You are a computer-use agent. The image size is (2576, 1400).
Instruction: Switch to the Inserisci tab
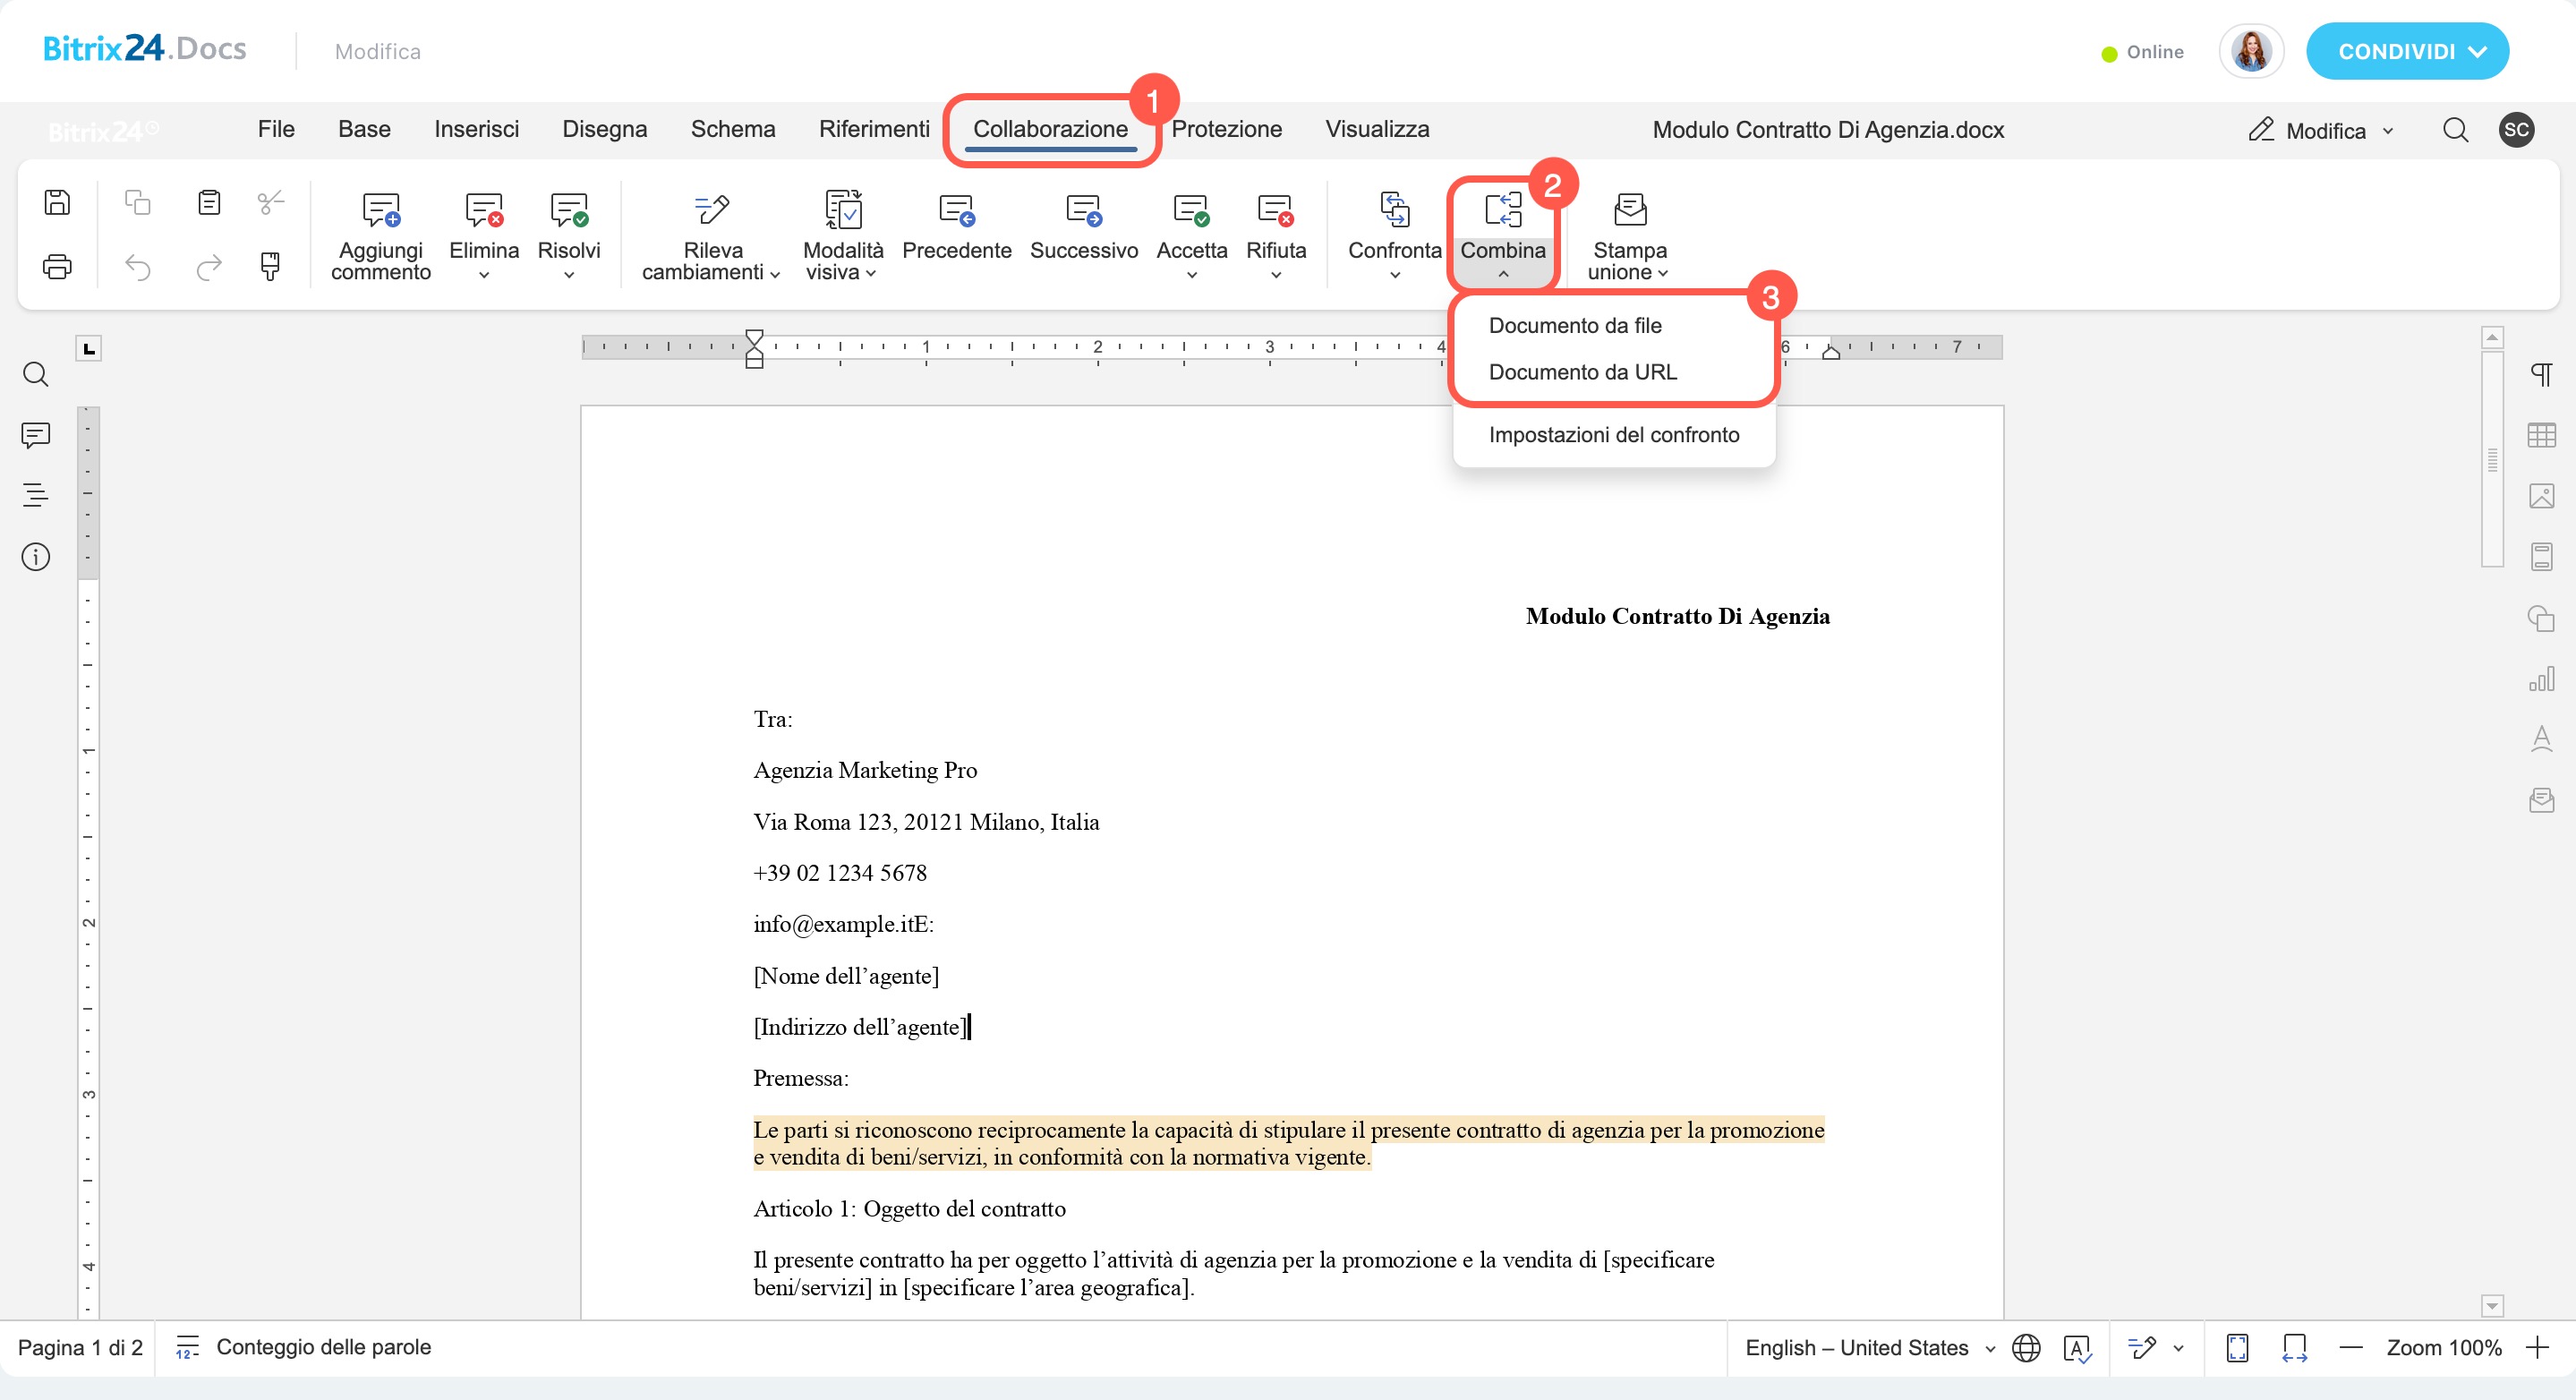pyautogui.click(x=476, y=129)
